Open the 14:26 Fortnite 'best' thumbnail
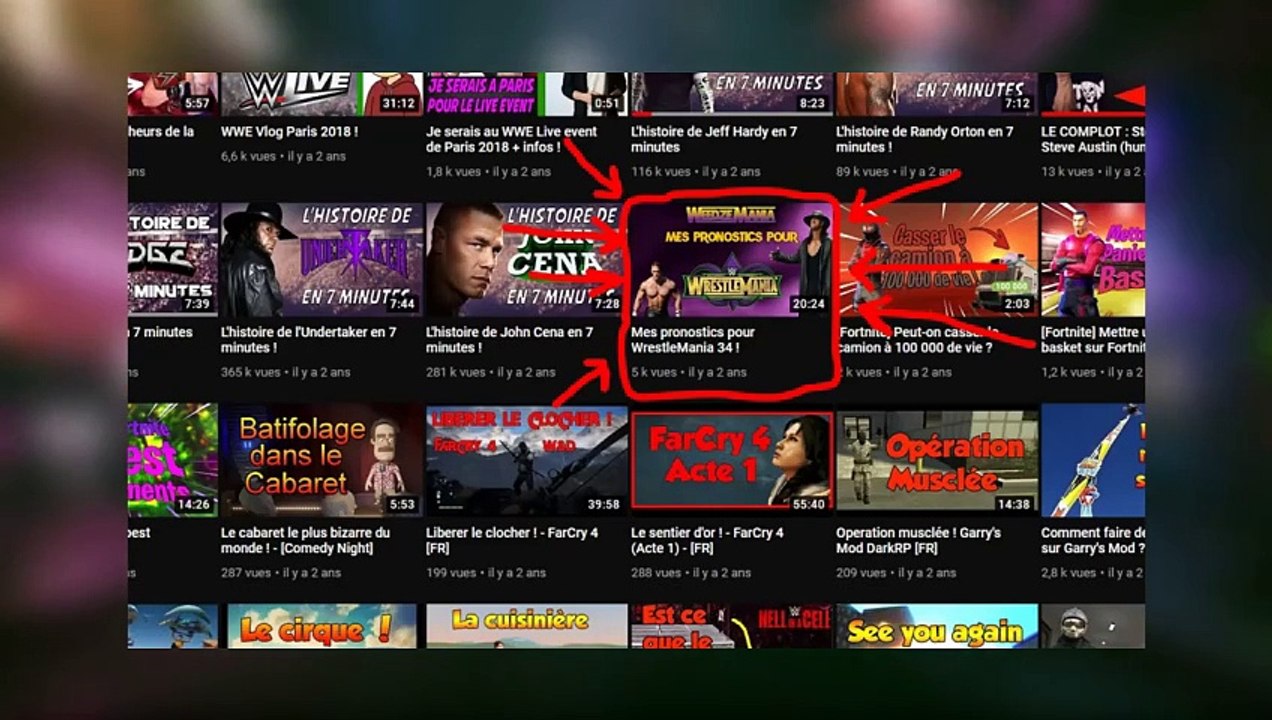The height and width of the screenshot is (720, 1272). point(173,460)
